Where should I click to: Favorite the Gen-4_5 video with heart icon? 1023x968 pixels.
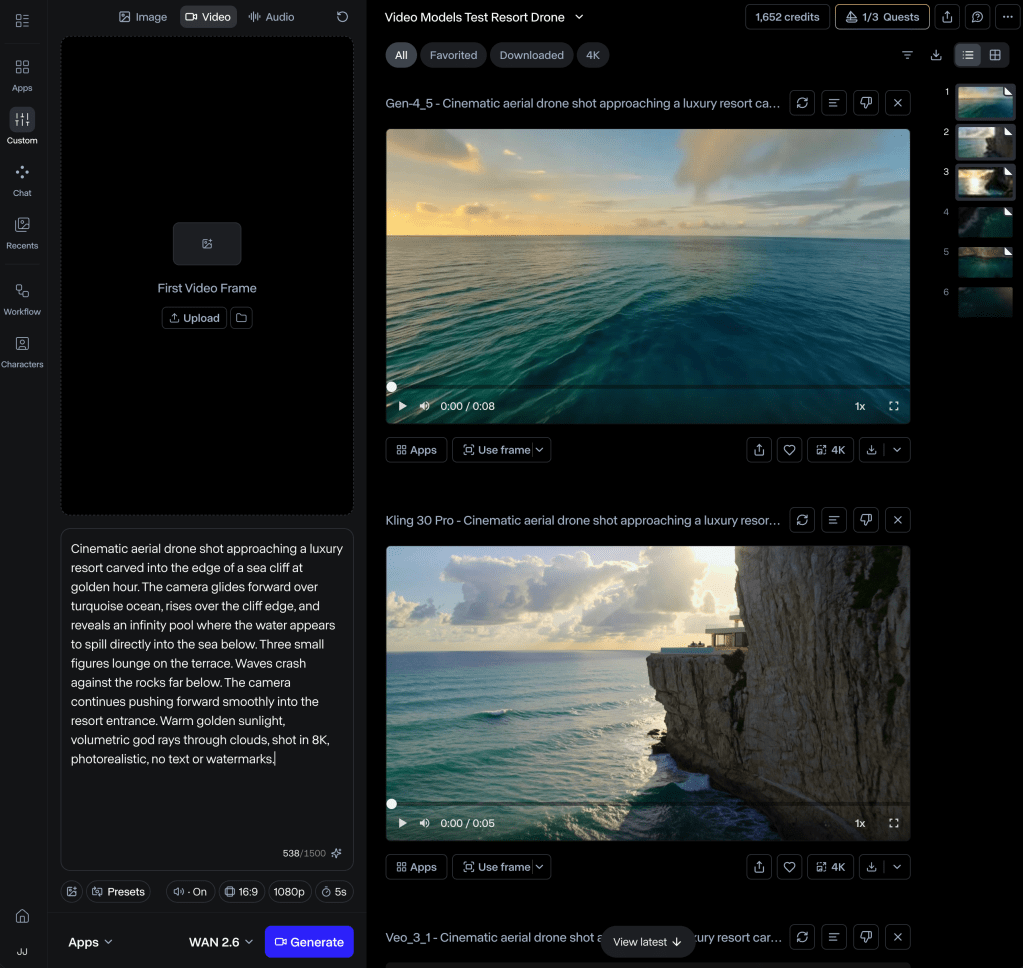click(790, 450)
